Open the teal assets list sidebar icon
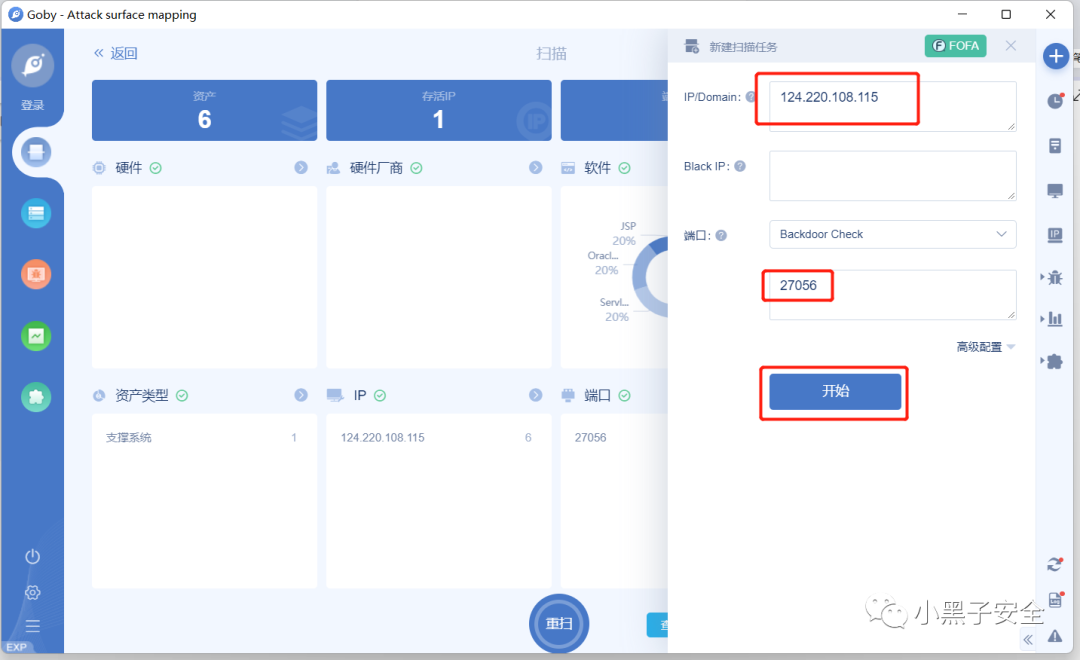This screenshot has height=660, width=1080. 36,214
